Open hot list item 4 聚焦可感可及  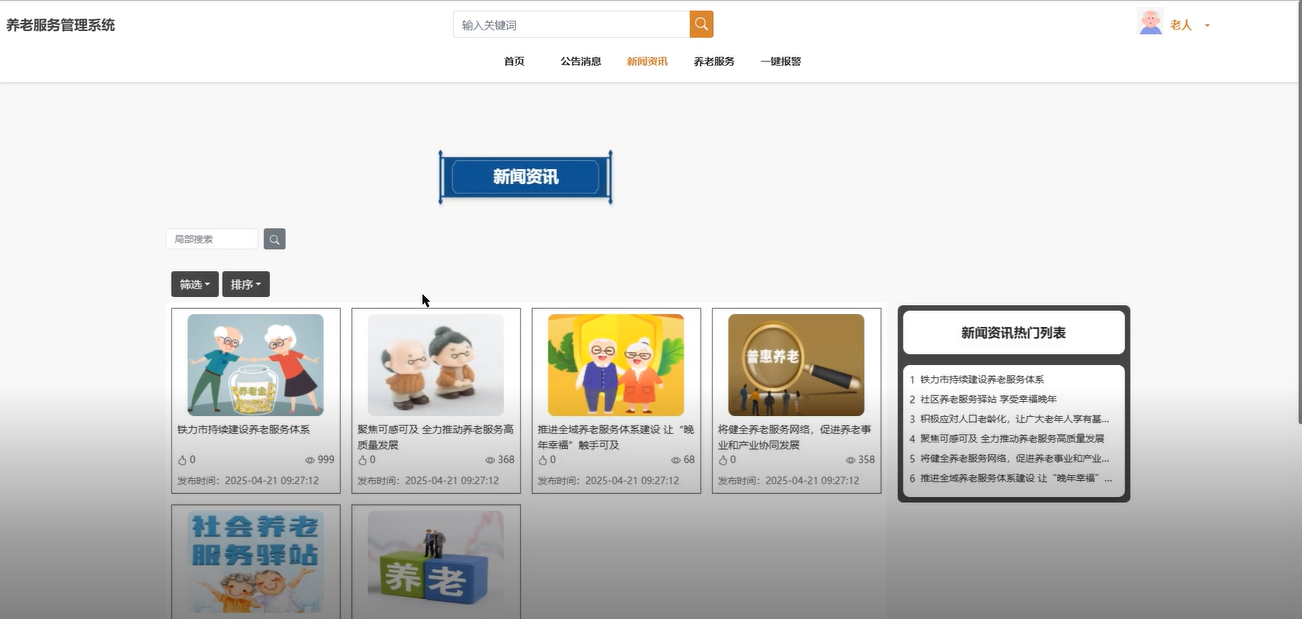(1011, 439)
